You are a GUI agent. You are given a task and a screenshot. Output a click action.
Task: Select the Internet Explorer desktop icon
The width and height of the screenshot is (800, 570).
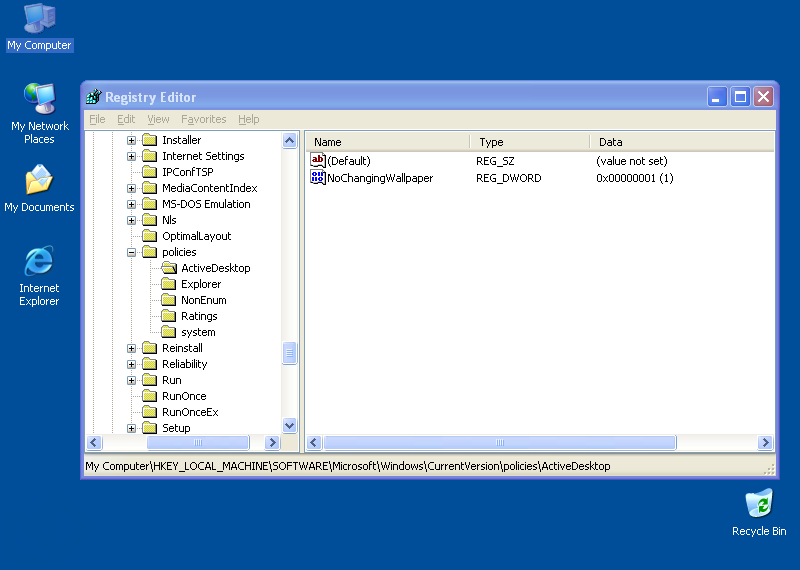point(39,276)
